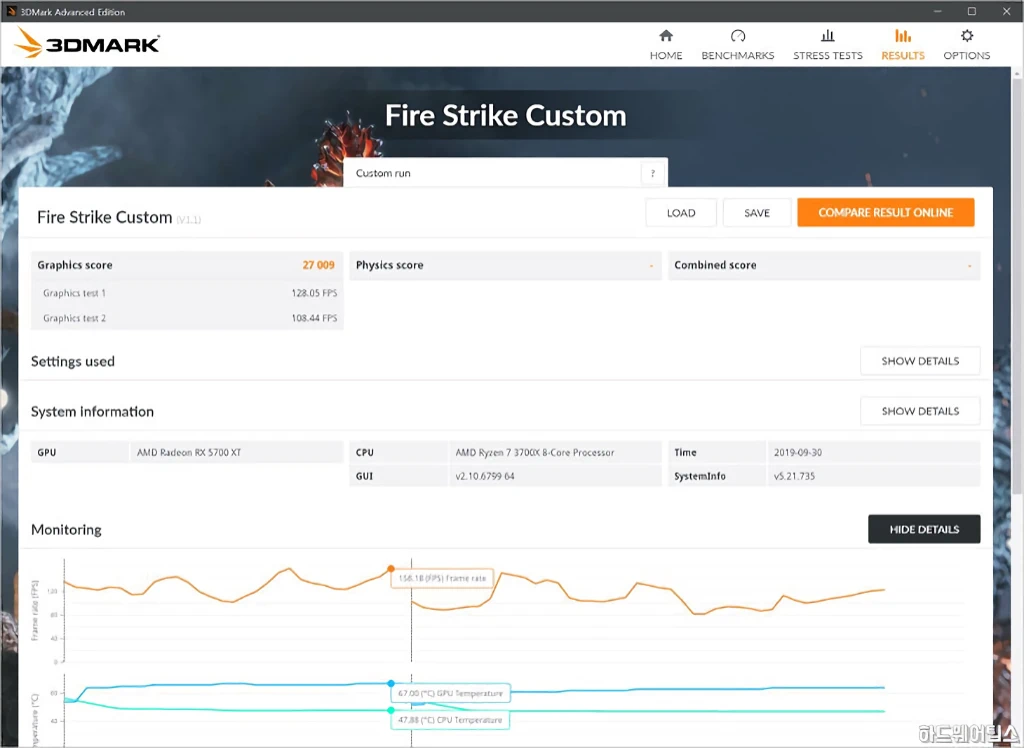The image size is (1024, 748).
Task: Click the LOAD button
Action: coord(680,213)
